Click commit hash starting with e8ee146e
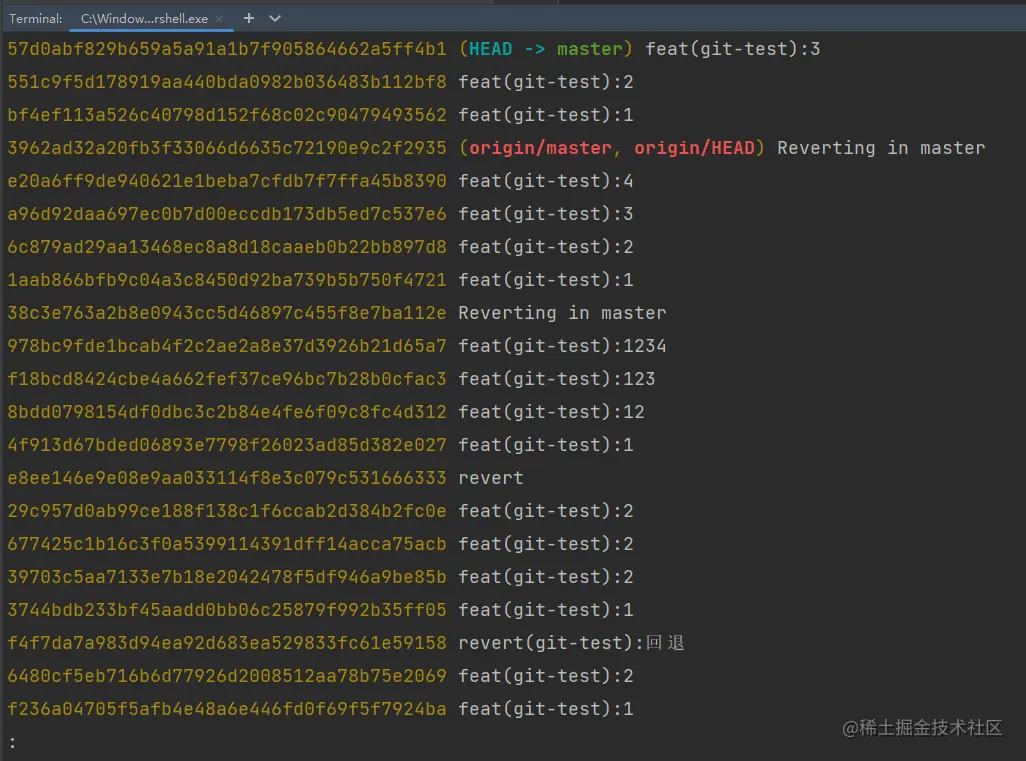1026x761 pixels. pos(227,478)
